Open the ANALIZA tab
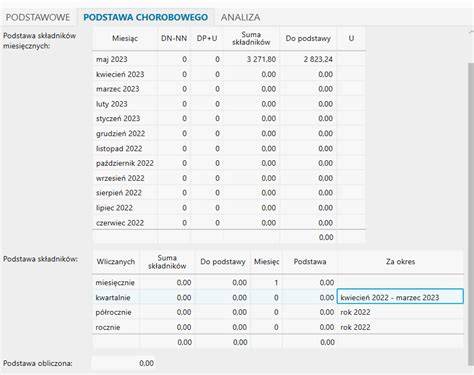The image size is (474, 375). click(240, 17)
